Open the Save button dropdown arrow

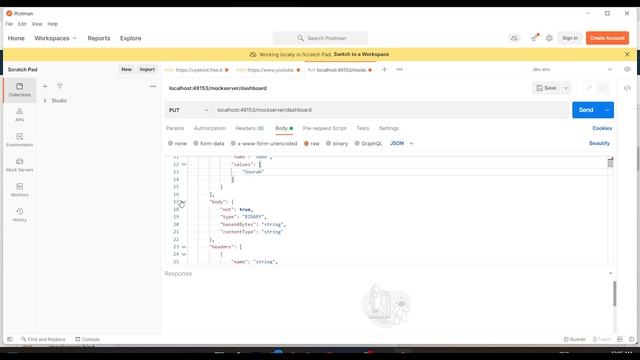(x=566, y=88)
